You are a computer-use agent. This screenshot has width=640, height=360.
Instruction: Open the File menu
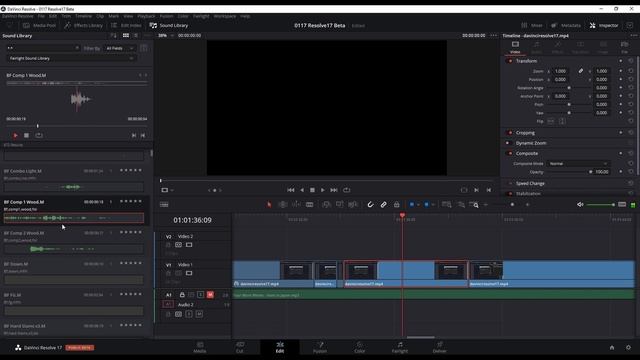click(x=41, y=16)
